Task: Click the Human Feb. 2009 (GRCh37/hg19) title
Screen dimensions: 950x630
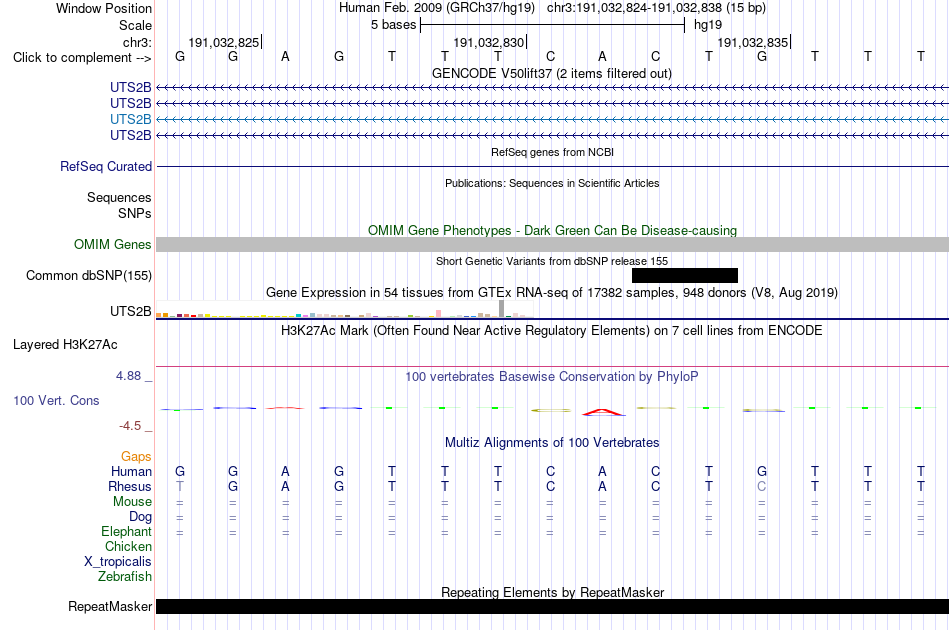Action: click(x=437, y=8)
